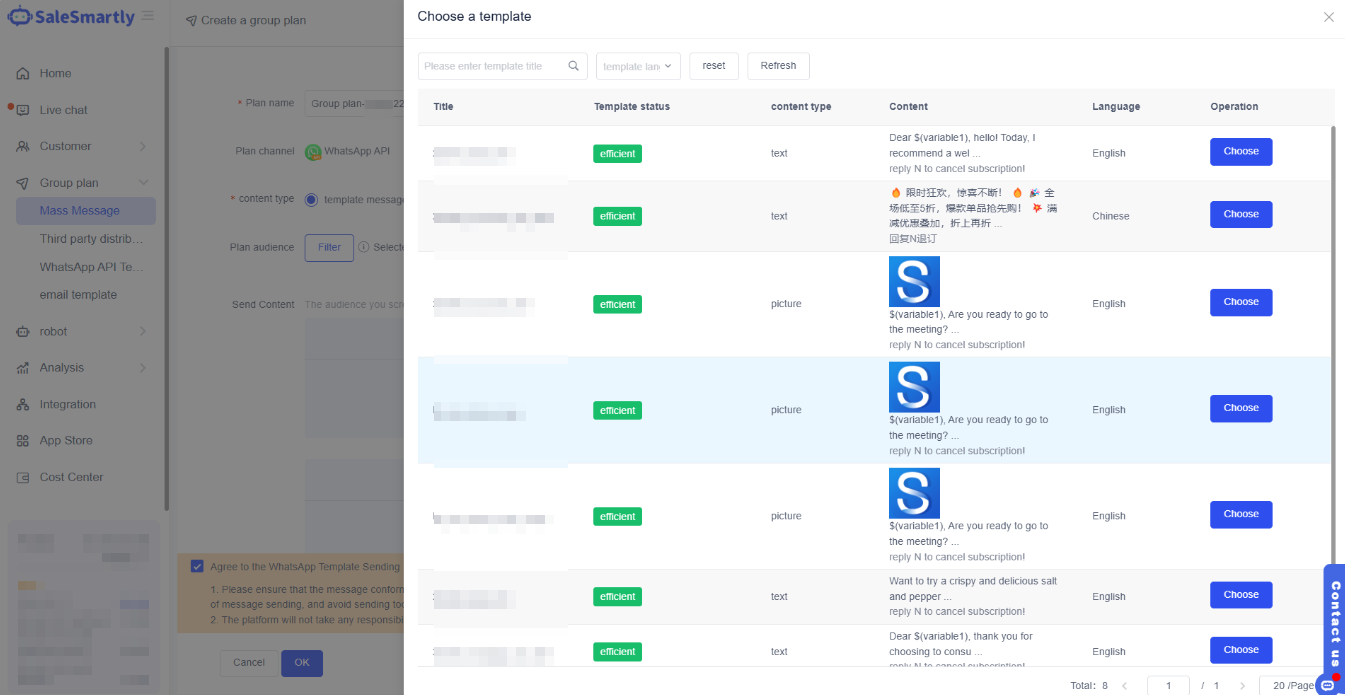This screenshot has width=1345, height=695.
Task: Open the email template menu item
Action: (78, 295)
